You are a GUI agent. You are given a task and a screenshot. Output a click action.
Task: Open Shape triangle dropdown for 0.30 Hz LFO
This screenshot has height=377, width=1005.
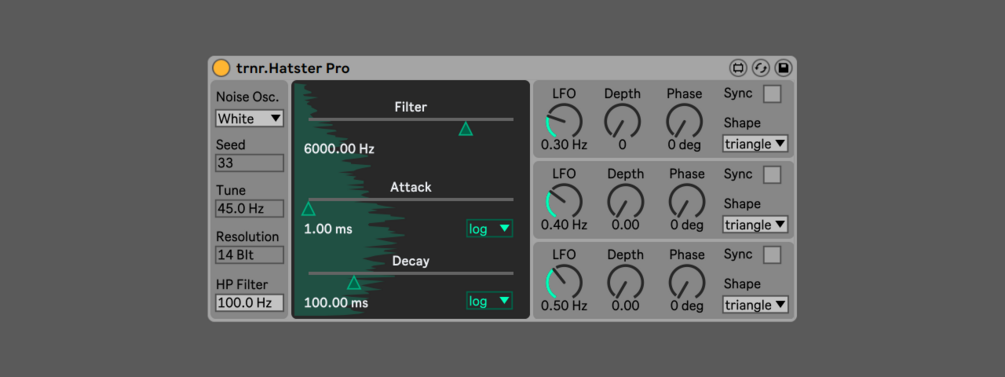click(756, 144)
